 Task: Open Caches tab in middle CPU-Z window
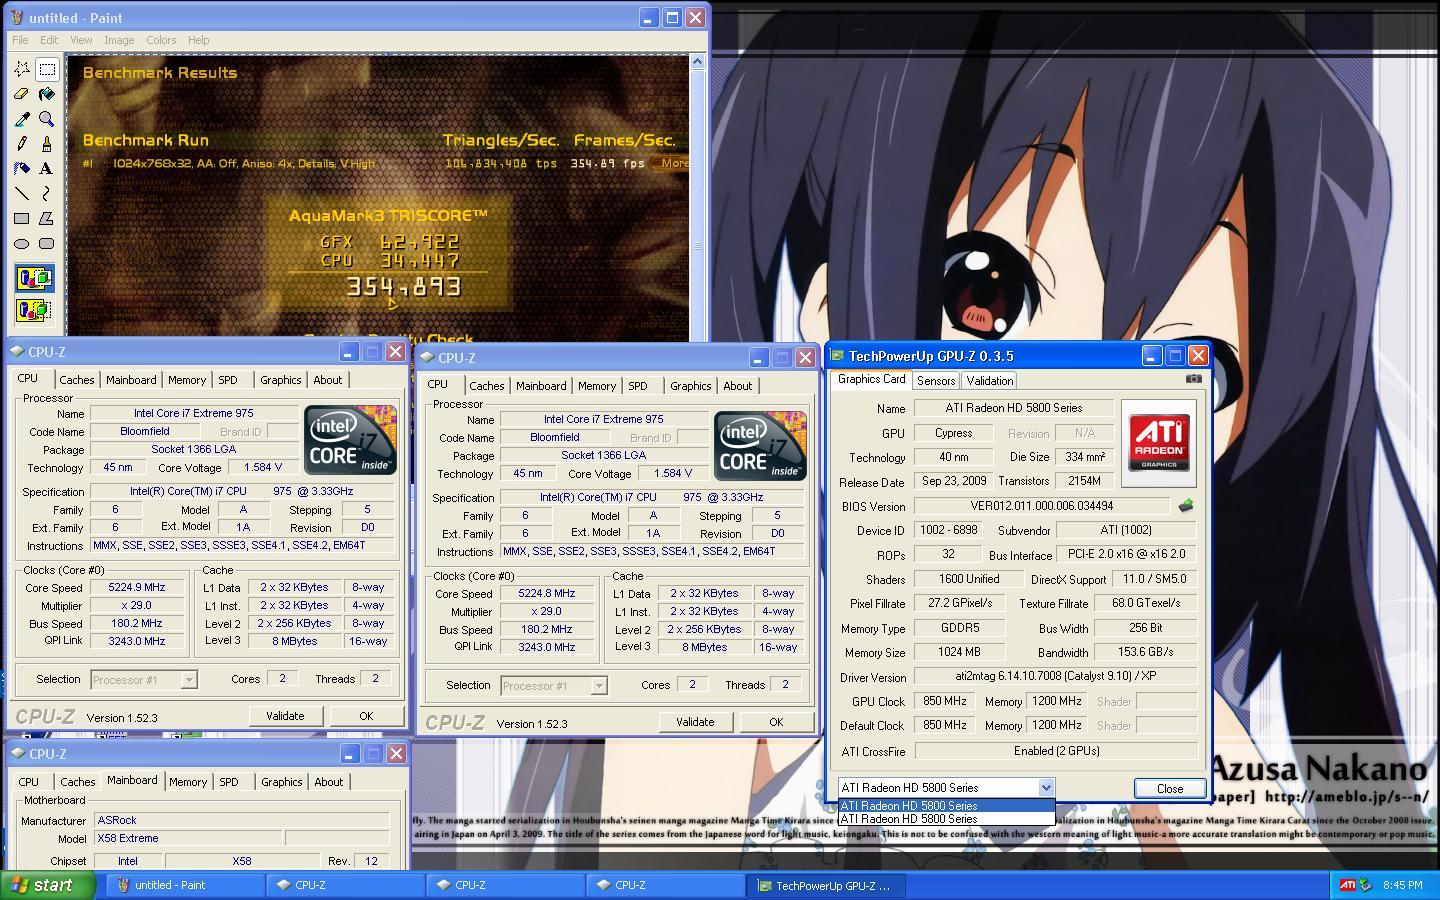487,386
